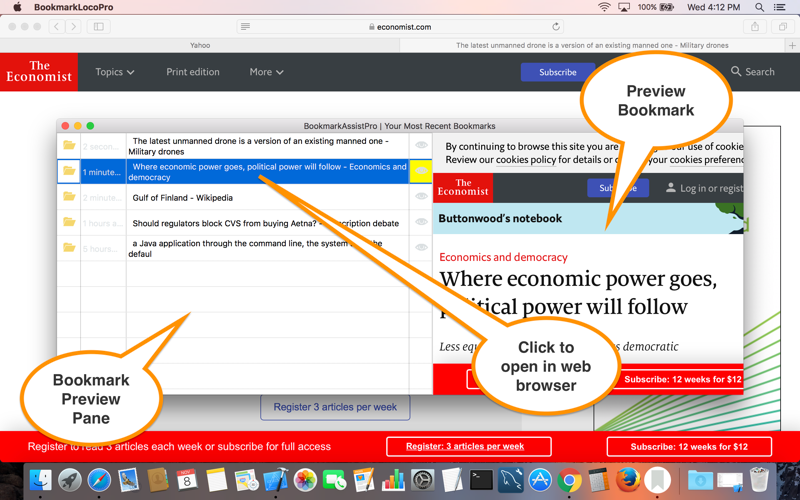The height and width of the screenshot is (500, 800).
Task: Toggle preview eye for the CVS Aetna bookmark
Action: pos(421,222)
